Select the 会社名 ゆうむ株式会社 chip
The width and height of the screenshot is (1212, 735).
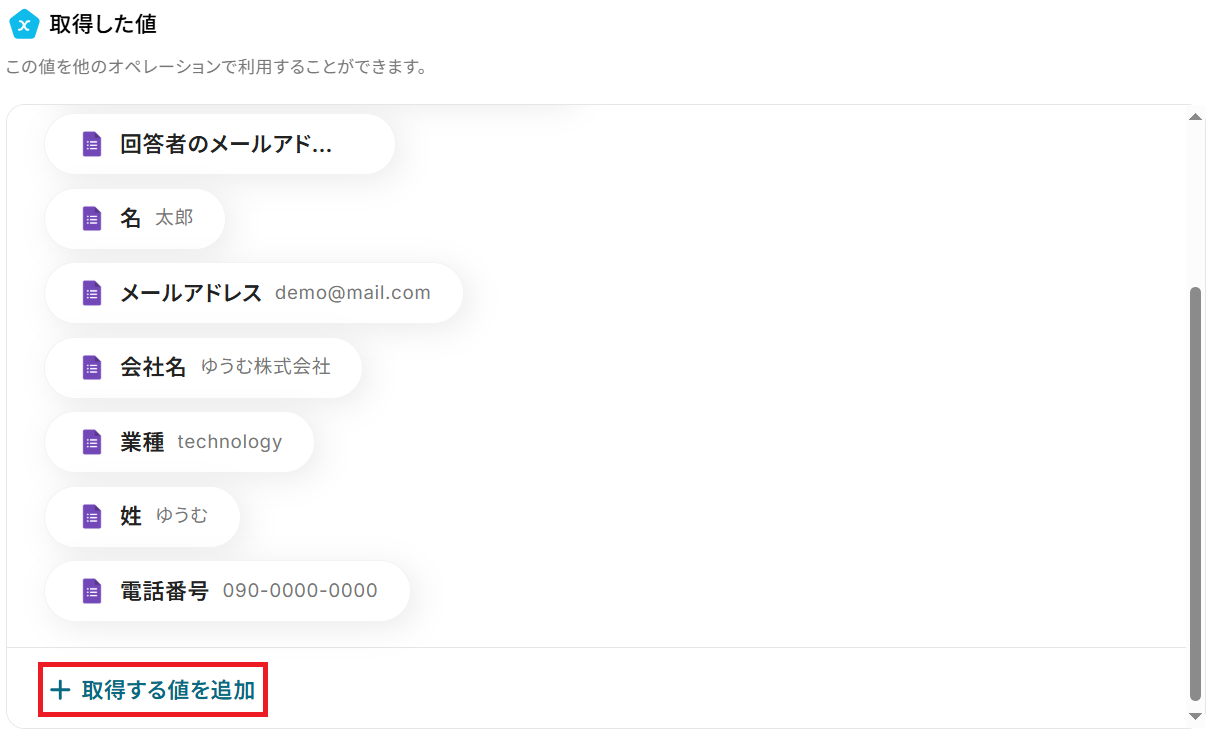coord(203,367)
